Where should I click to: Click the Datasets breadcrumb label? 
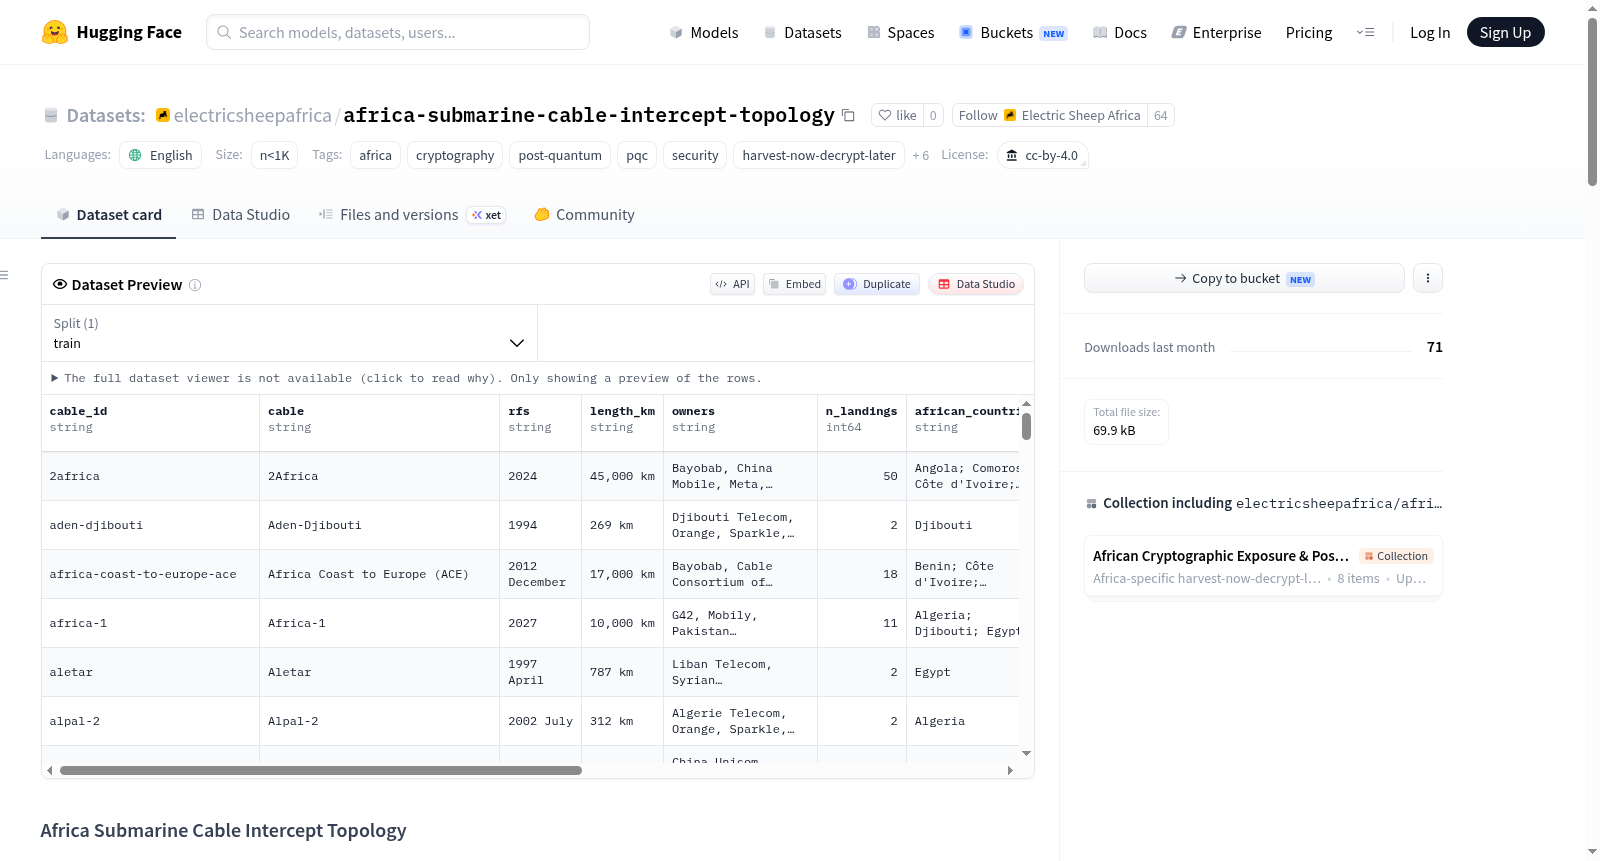point(106,115)
